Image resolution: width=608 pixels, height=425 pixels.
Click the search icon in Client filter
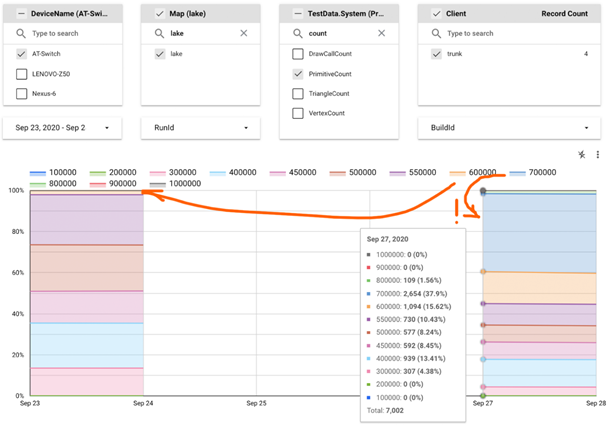pos(436,33)
